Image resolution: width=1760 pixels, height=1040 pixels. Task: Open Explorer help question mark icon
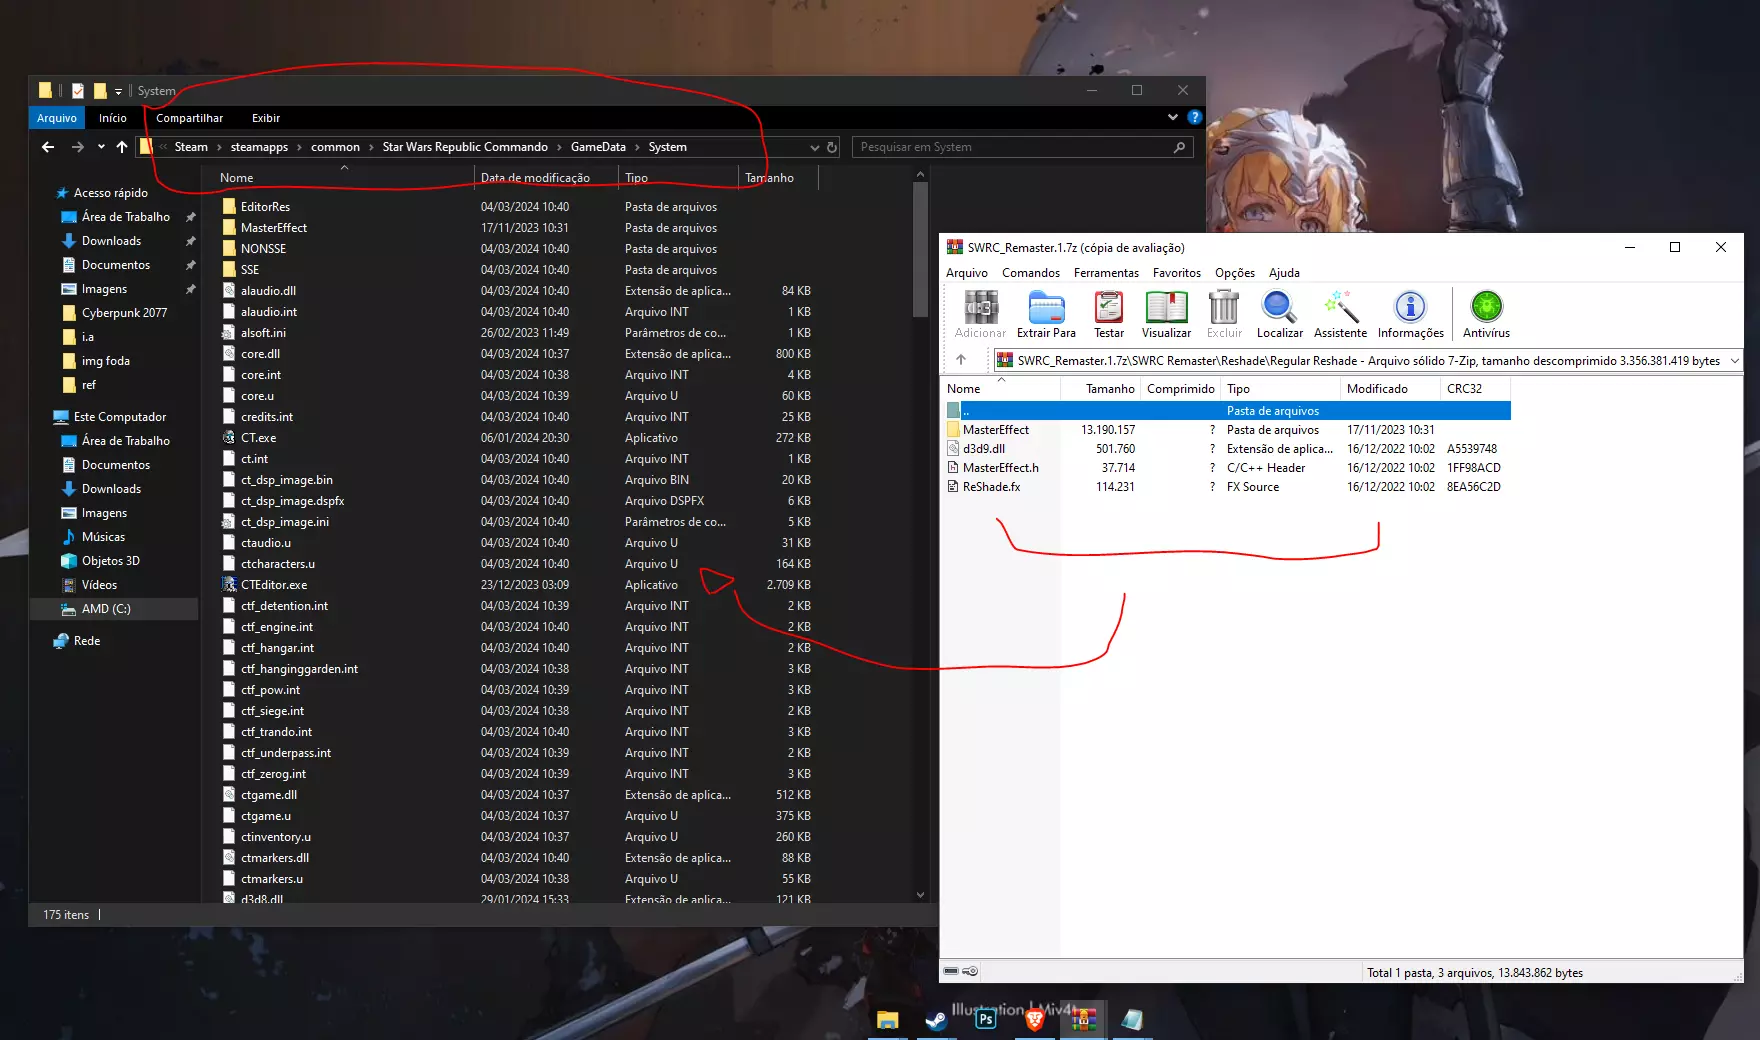[1194, 117]
